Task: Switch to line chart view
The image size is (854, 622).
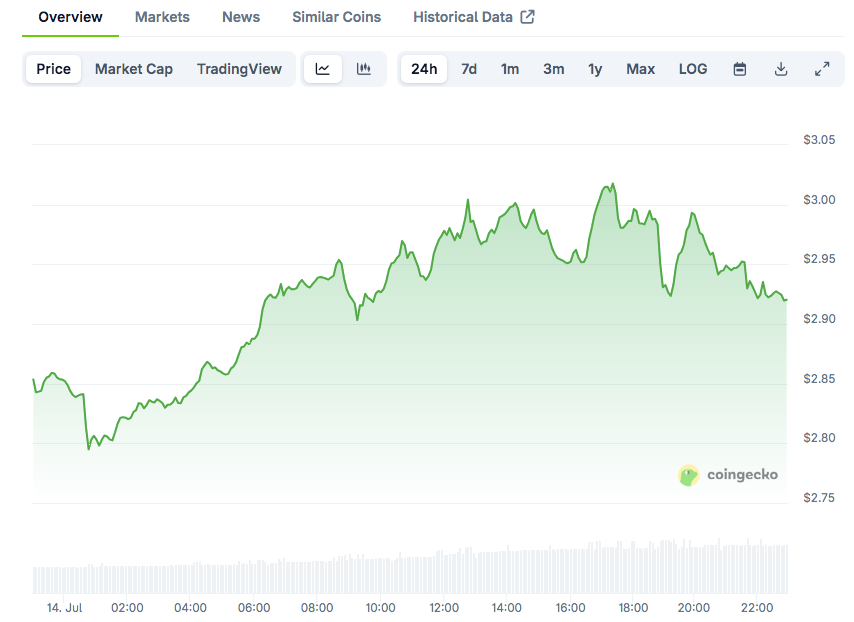Action: click(322, 69)
